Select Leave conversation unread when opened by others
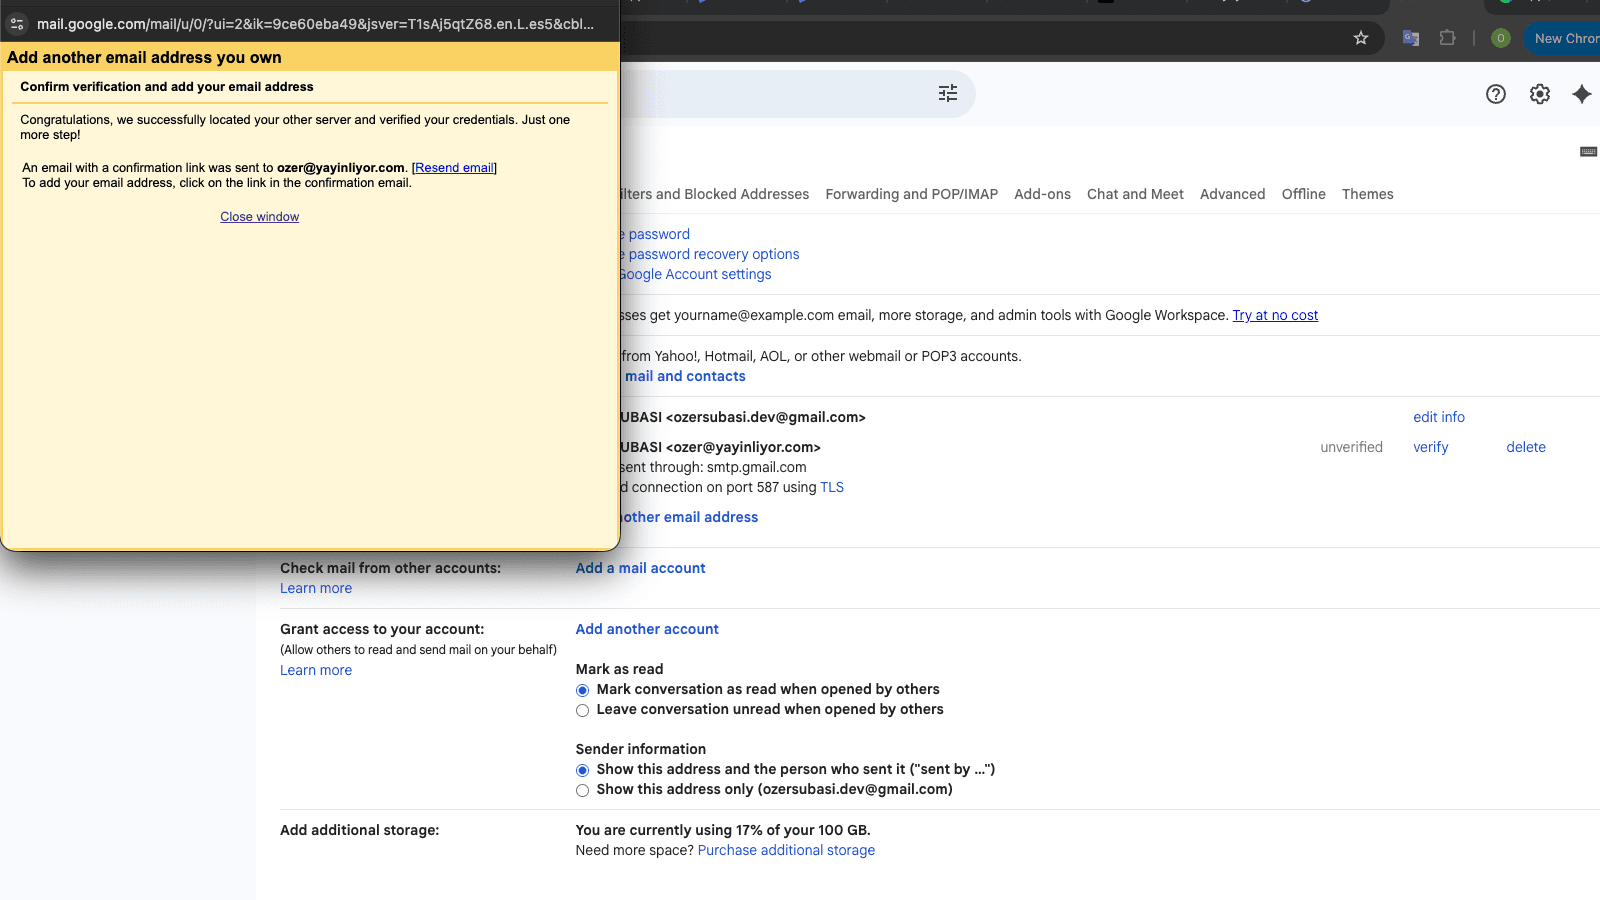 pos(582,710)
